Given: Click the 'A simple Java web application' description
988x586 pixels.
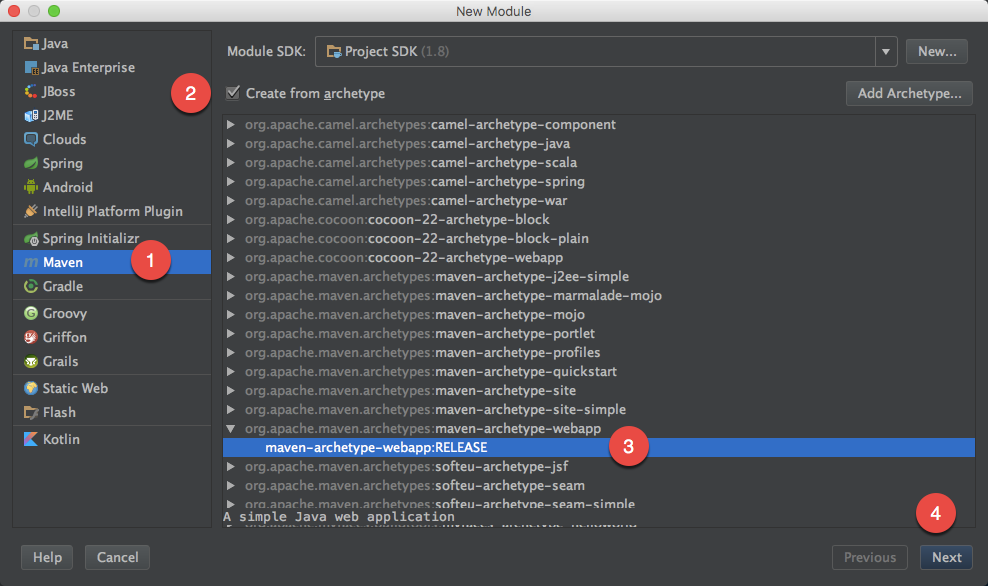Looking at the screenshot, I should [339, 517].
